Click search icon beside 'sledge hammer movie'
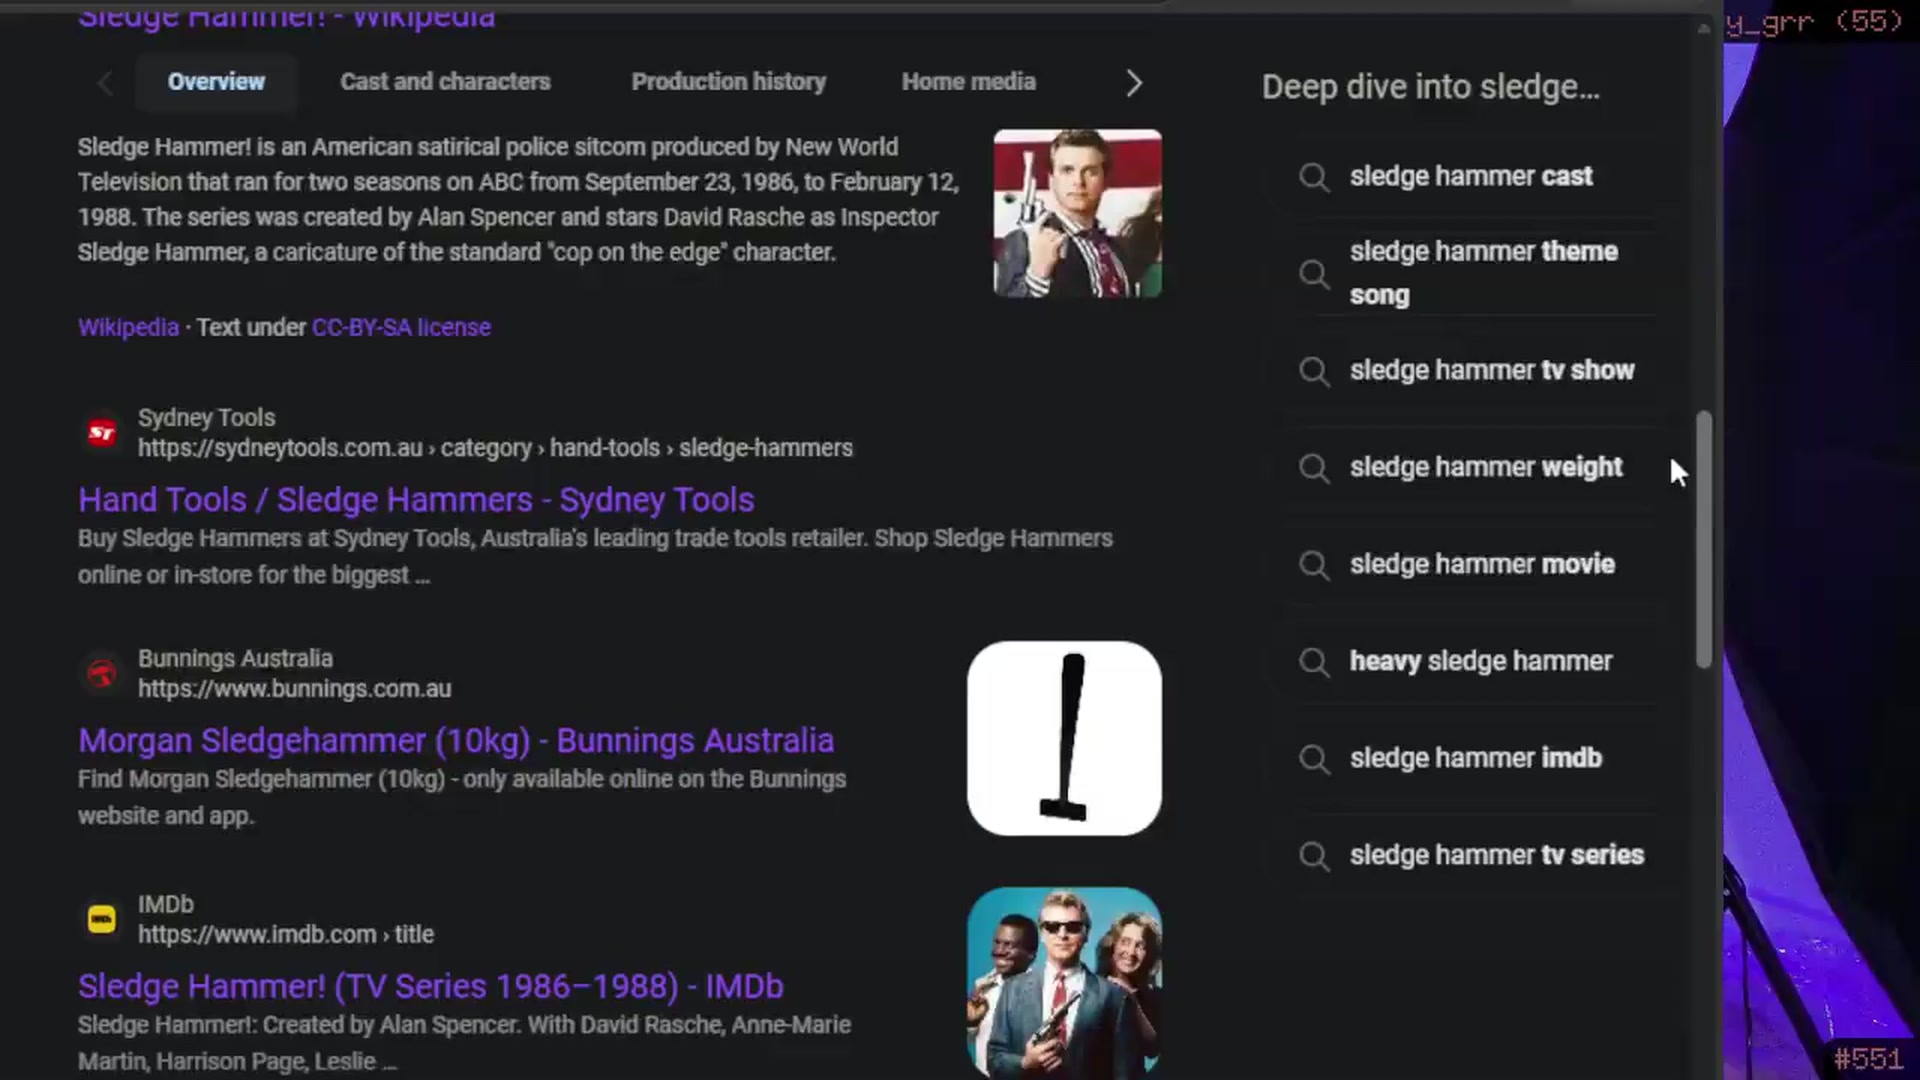This screenshot has height=1080, width=1920. pos(1315,566)
